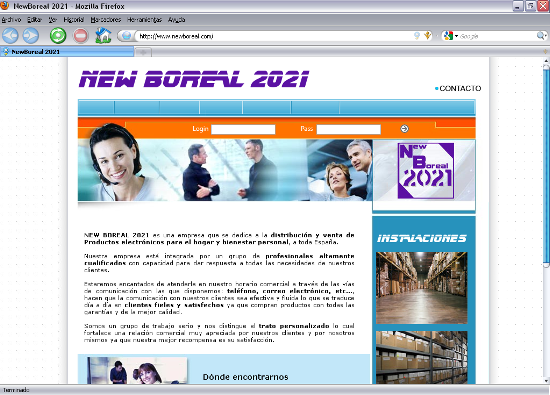Click the search magnifier icon
The image size is (550, 395).
[x=541, y=35]
